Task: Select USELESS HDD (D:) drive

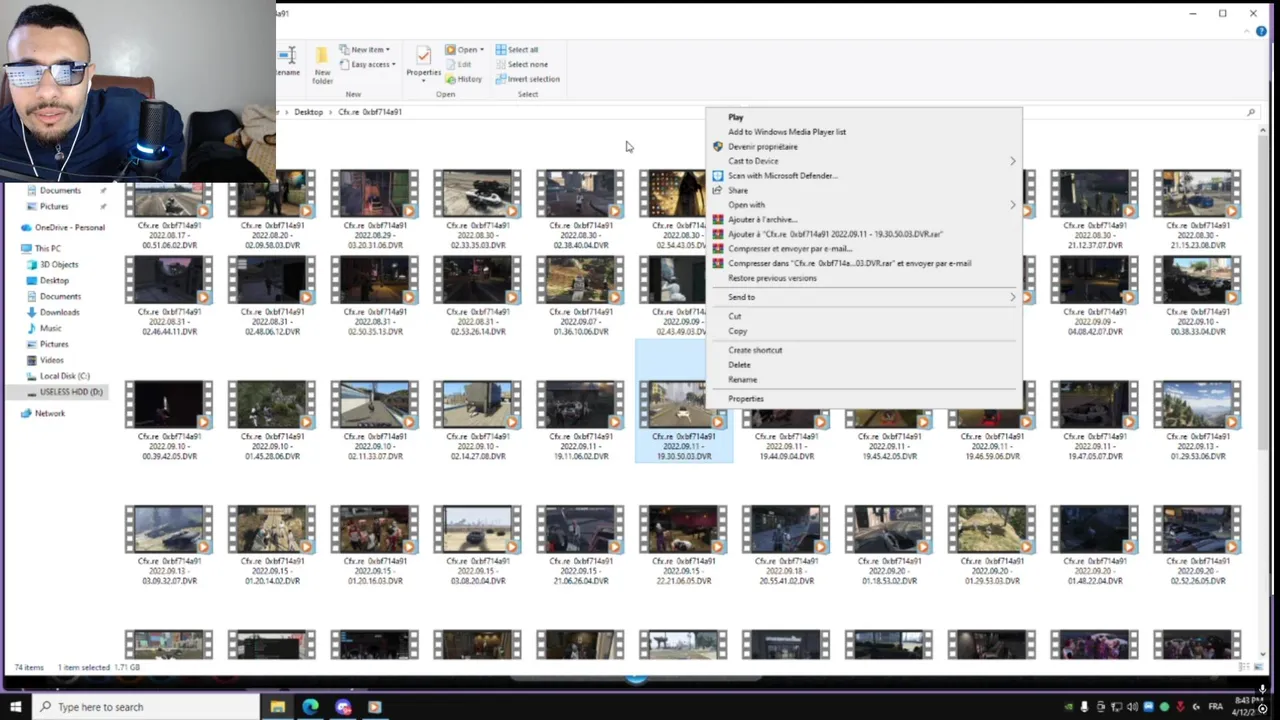Action: click(65, 392)
